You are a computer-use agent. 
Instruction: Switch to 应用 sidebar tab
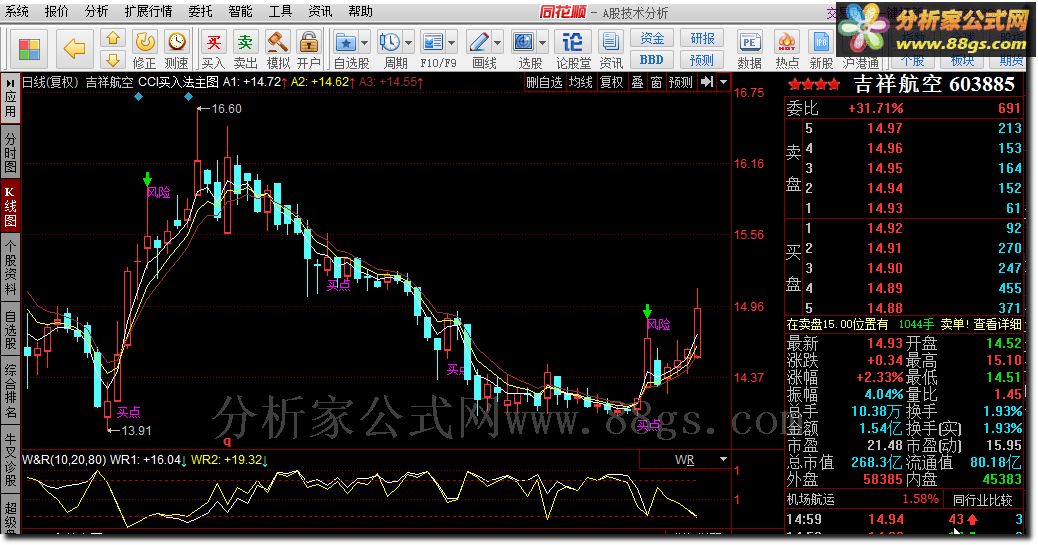[10, 97]
